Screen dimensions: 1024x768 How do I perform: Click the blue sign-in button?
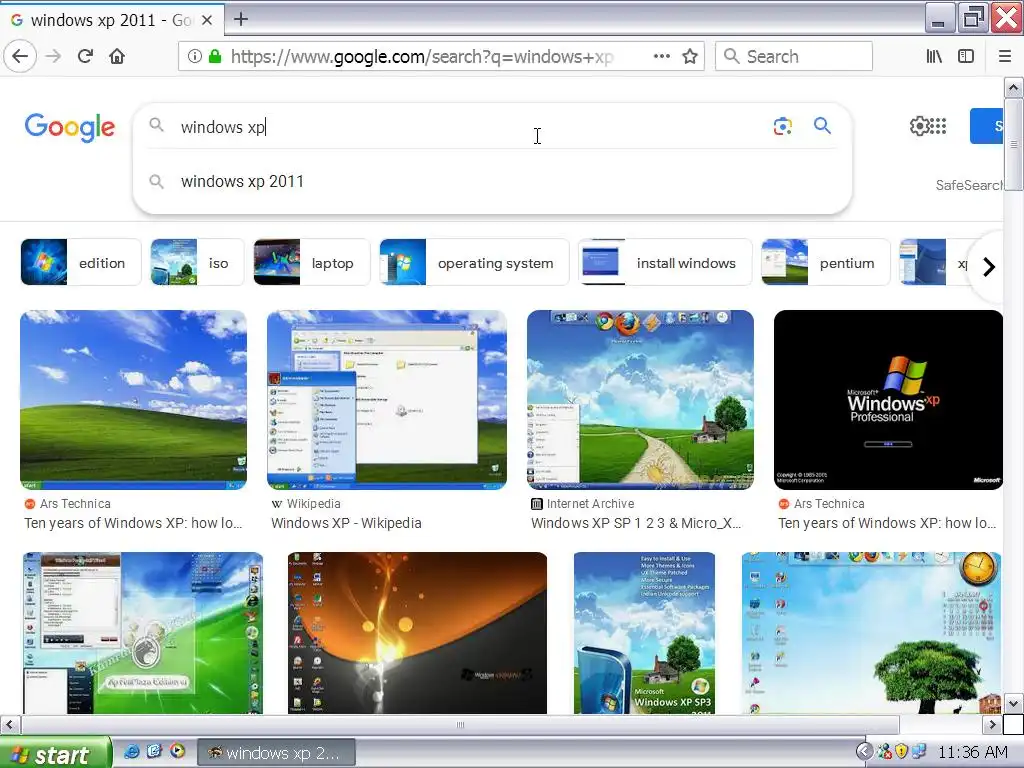[x=986, y=126]
